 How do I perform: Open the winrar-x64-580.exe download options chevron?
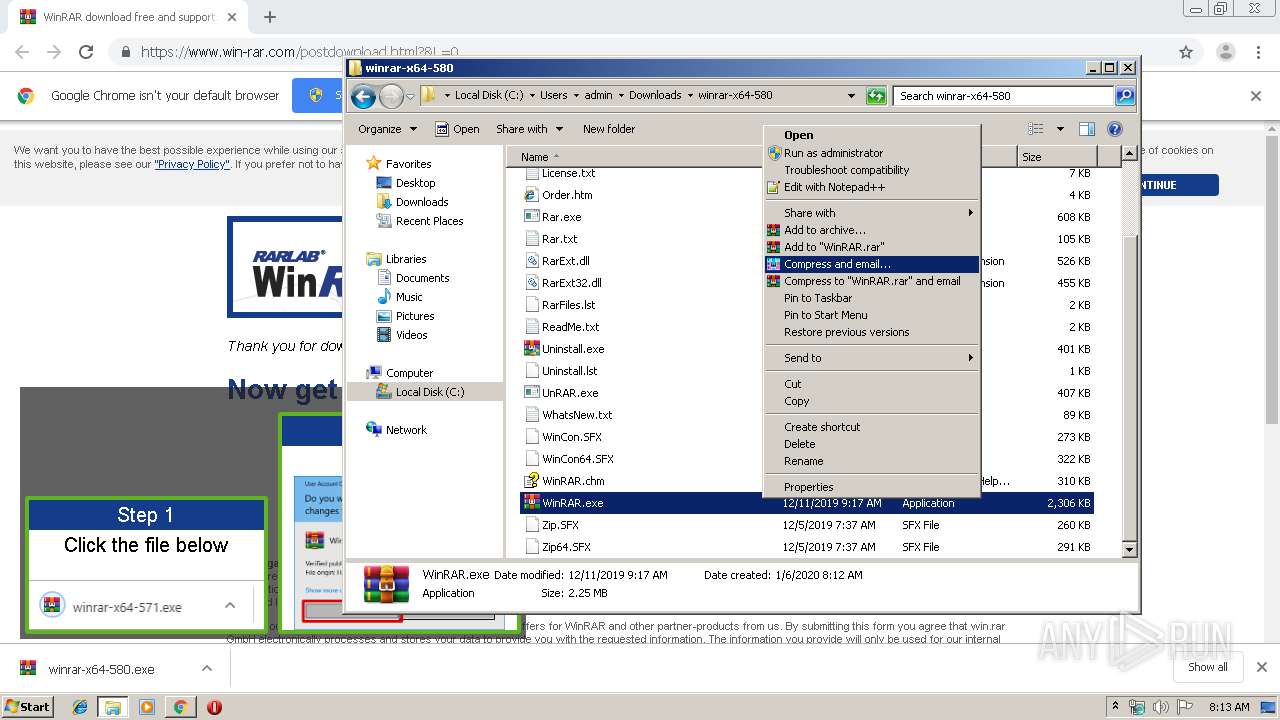pyautogui.click(x=207, y=669)
